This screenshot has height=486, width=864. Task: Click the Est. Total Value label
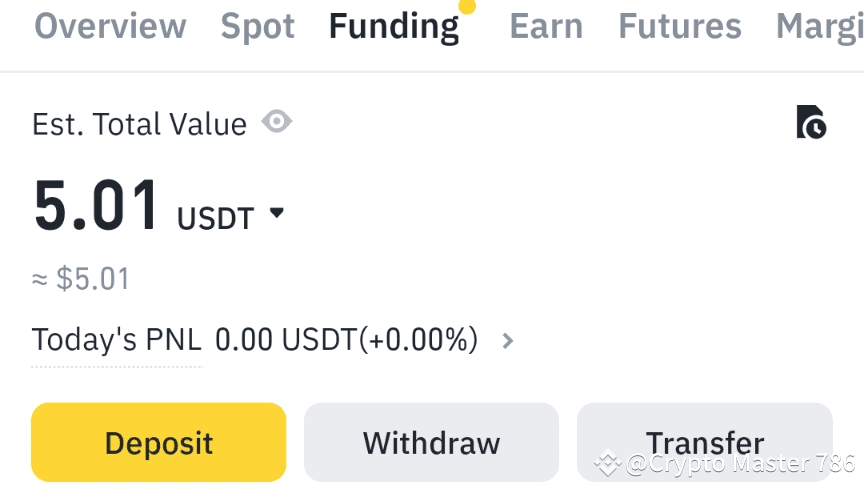[139, 124]
